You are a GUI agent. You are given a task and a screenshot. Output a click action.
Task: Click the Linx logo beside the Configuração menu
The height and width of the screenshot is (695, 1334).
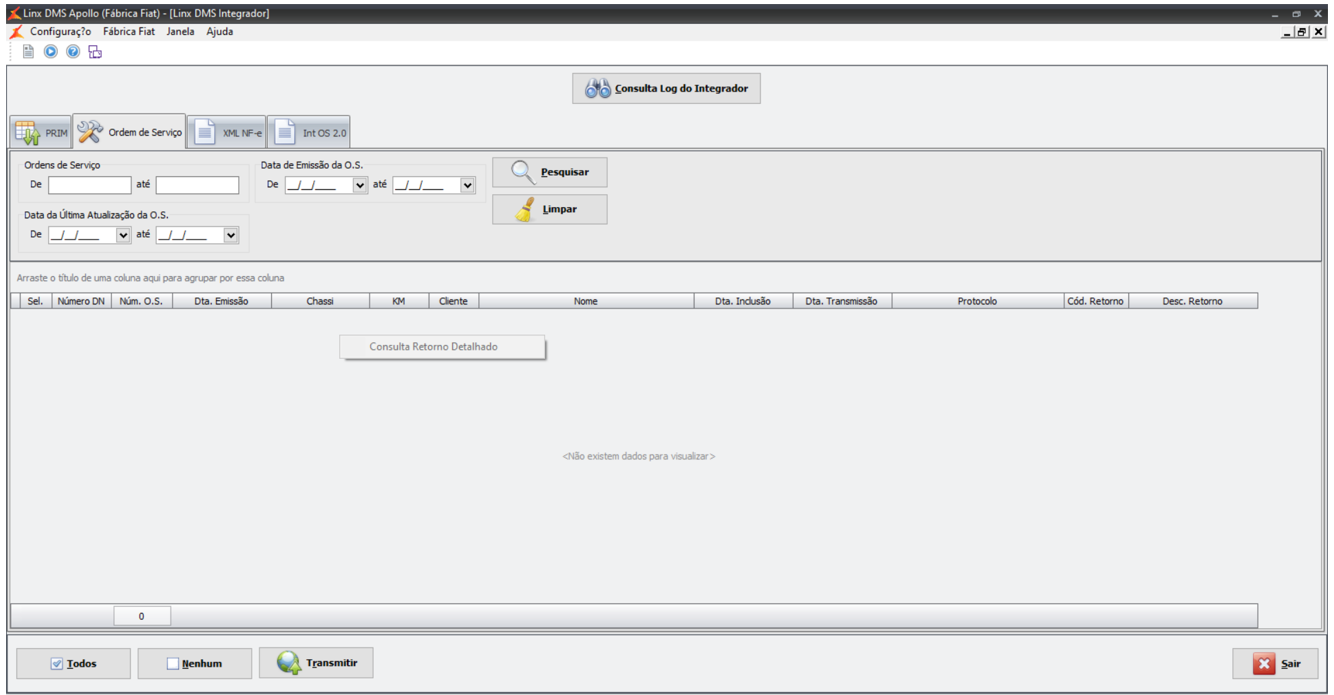click(x=16, y=32)
